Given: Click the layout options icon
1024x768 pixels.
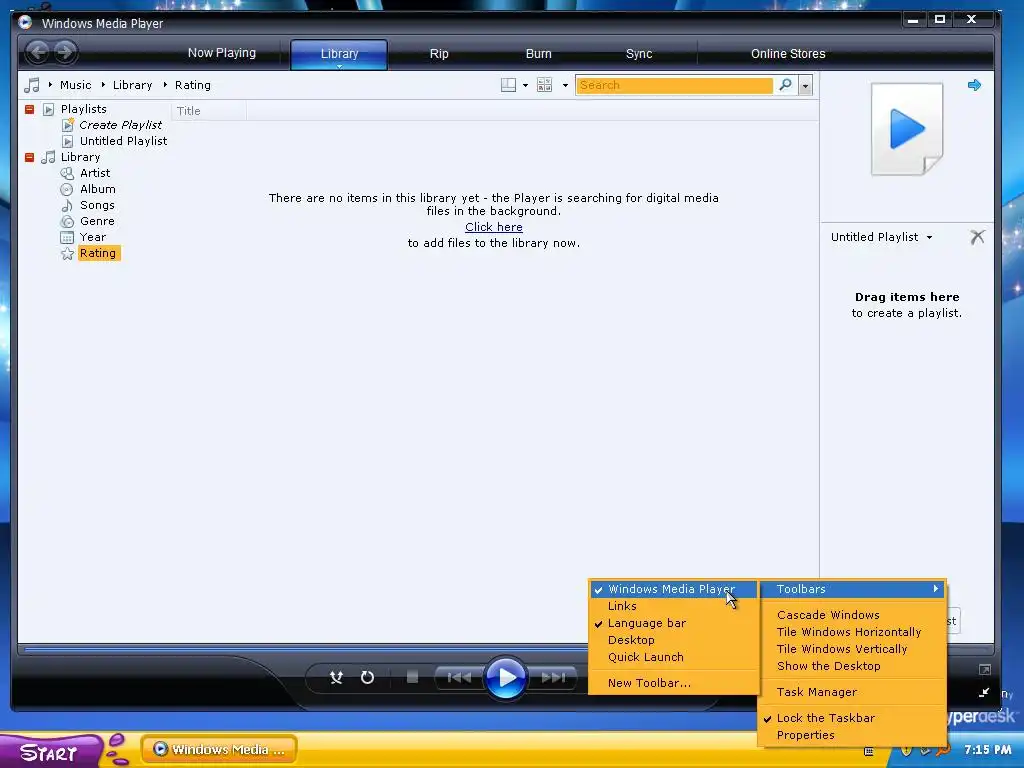Looking at the screenshot, I should (508, 85).
